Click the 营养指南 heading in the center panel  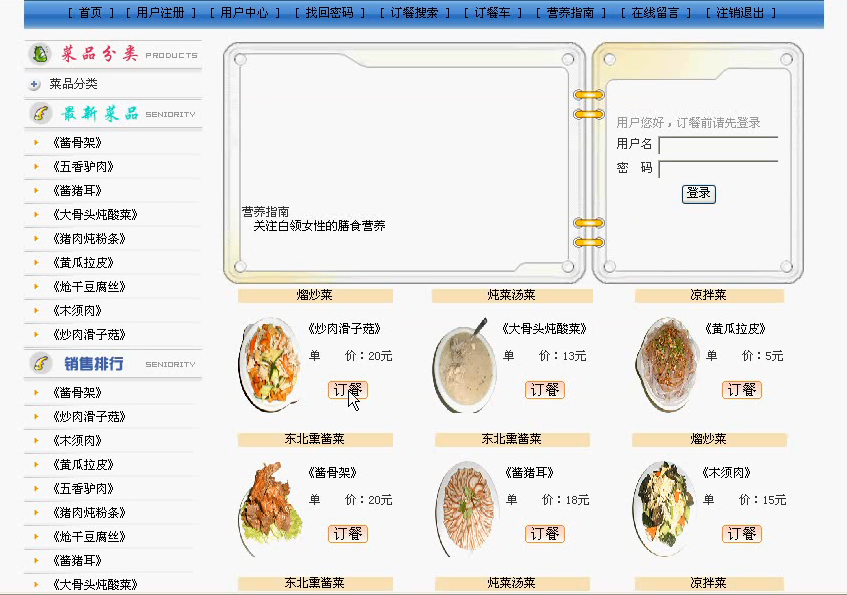coord(265,211)
